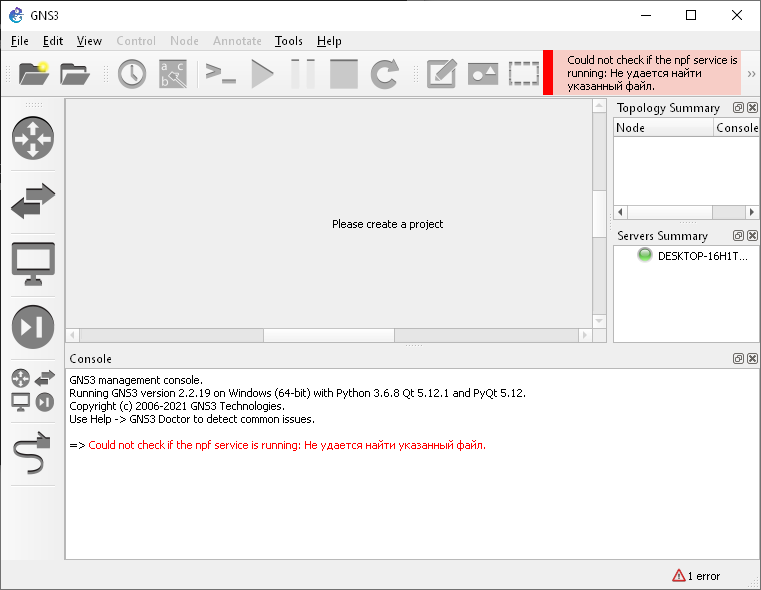
Task: Browse Routers device category
Action: [x=33, y=138]
